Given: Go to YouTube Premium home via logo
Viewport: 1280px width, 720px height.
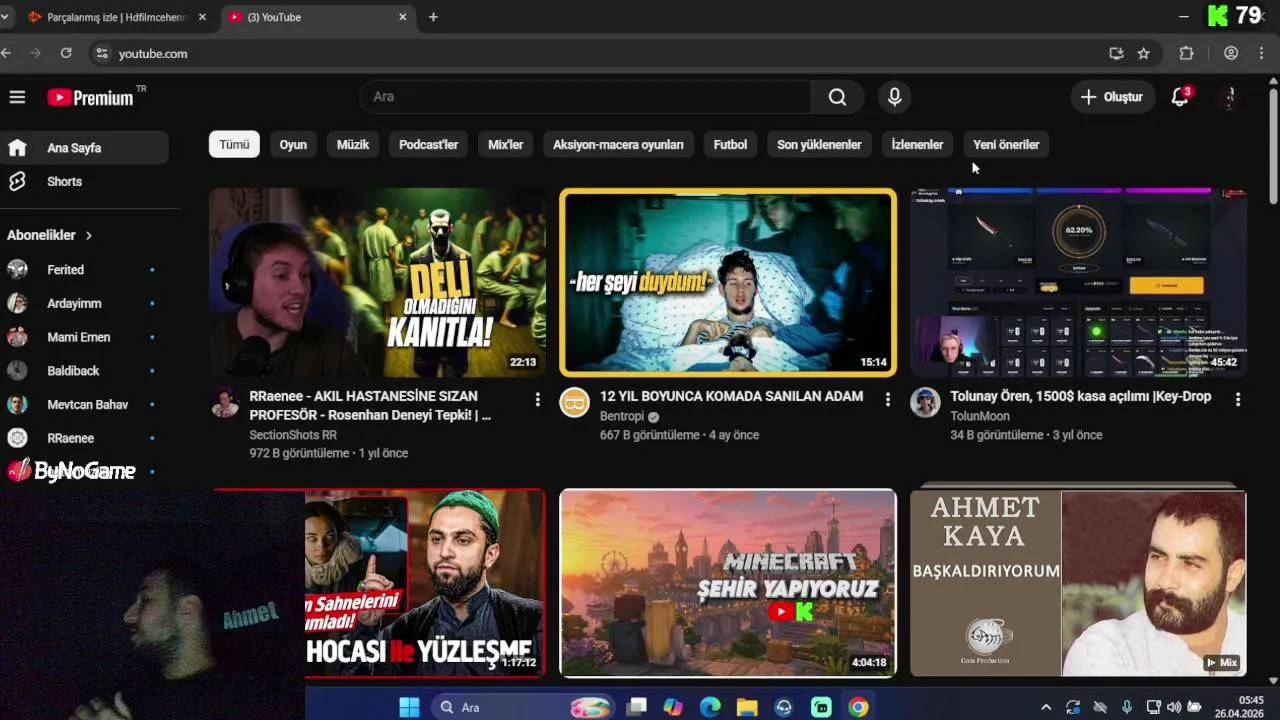Looking at the screenshot, I should point(91,97).
